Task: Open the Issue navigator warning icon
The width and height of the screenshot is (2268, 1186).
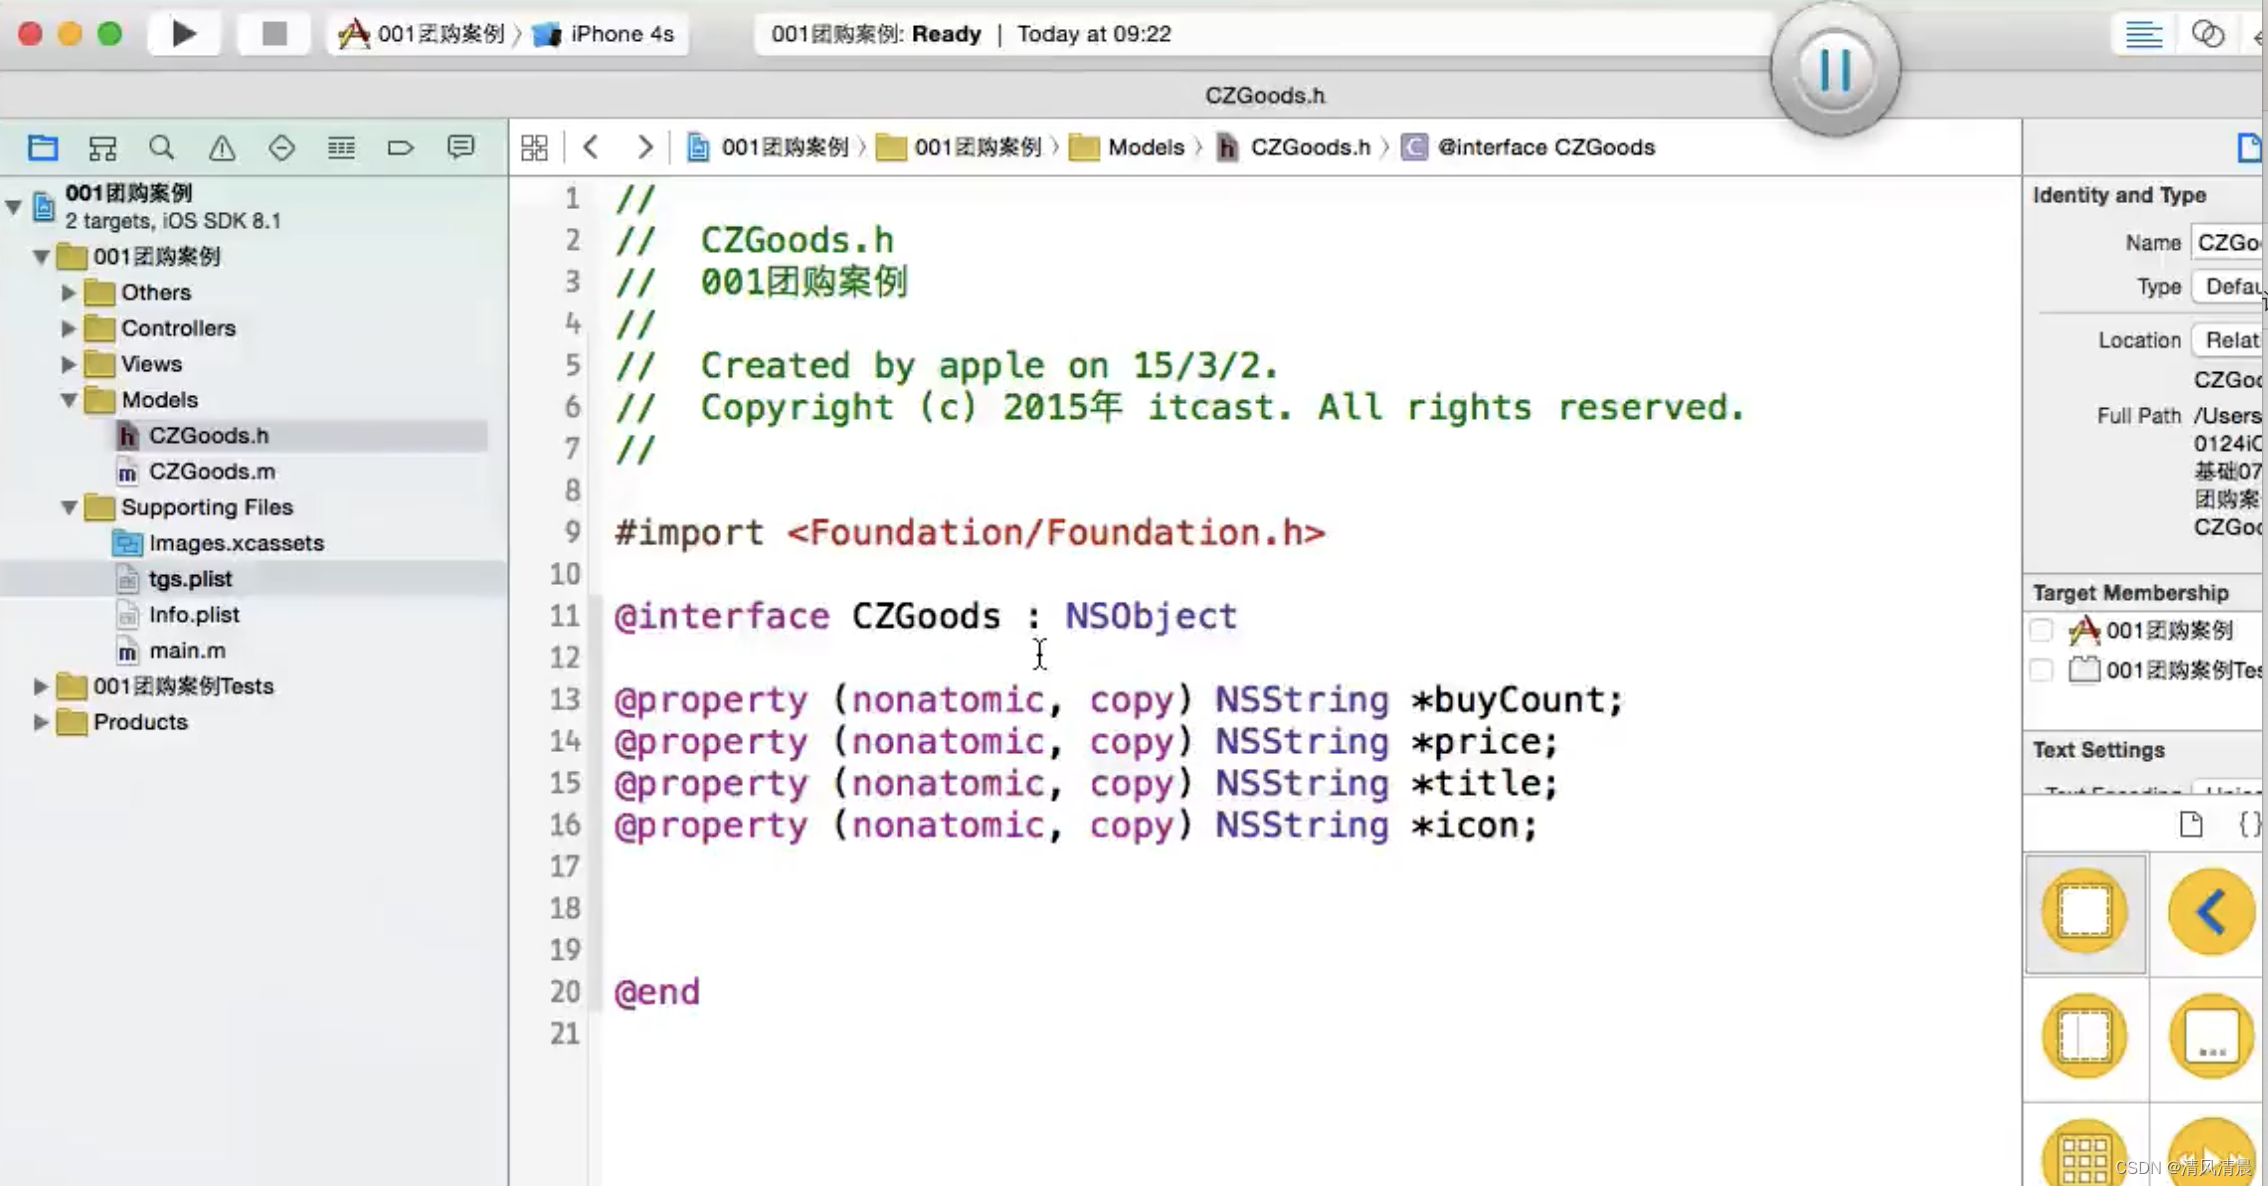Action: tap(222, 148)
